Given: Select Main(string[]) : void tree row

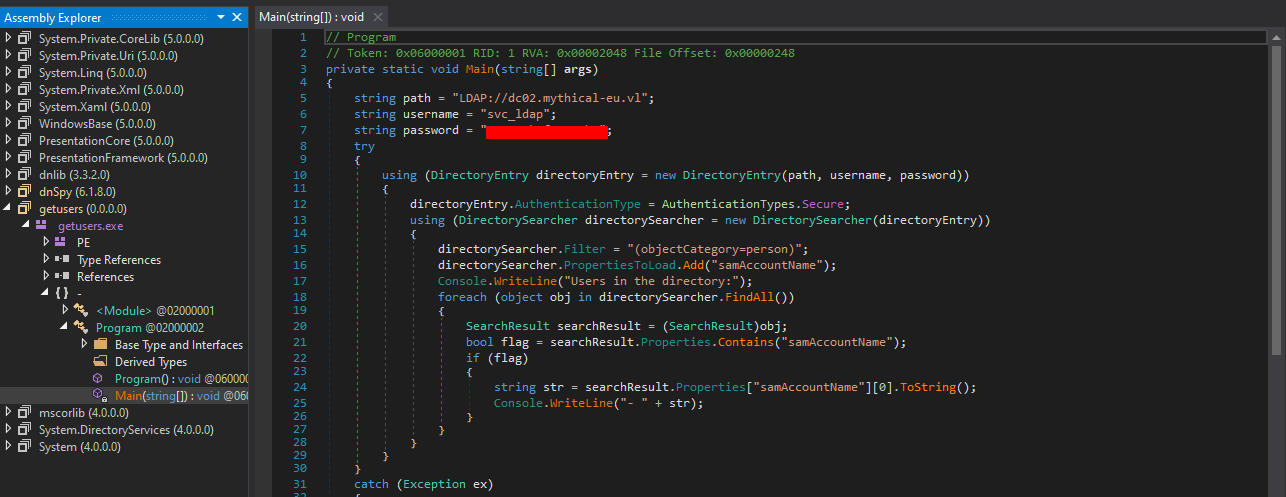Looking at the screenshot, I should [124, 395].
